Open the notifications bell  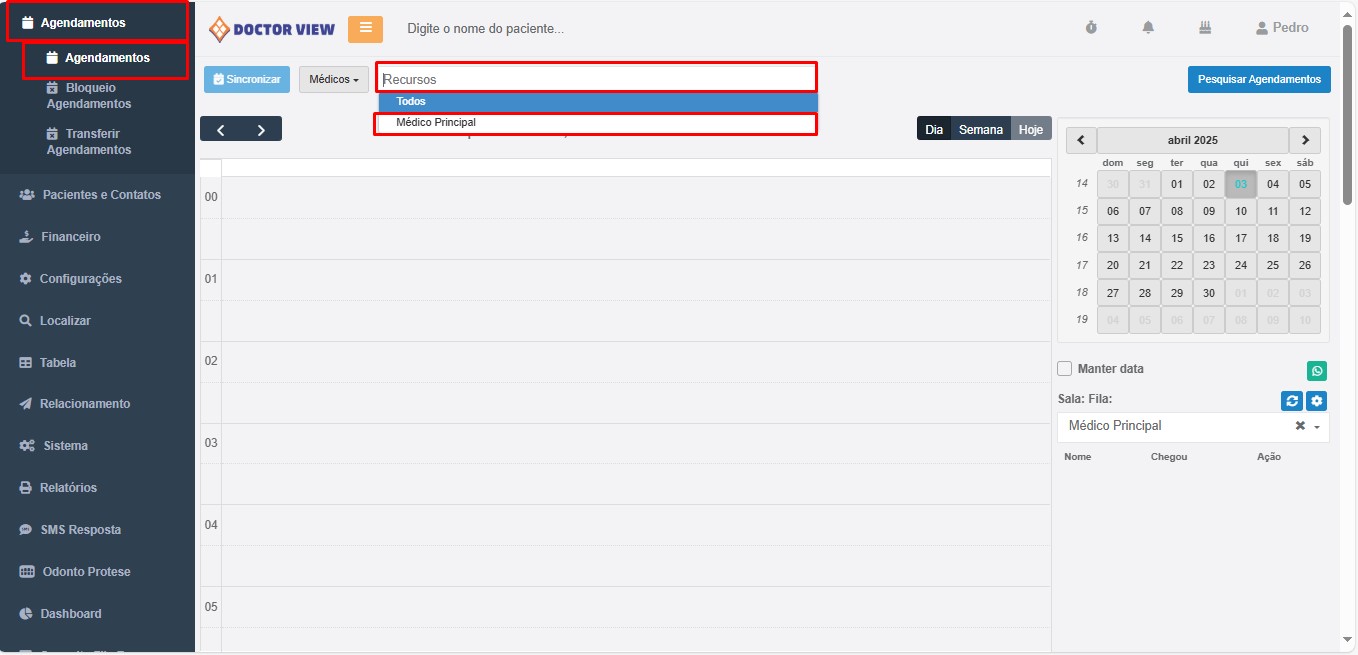pyautogui.click(x=1148, y=28)
